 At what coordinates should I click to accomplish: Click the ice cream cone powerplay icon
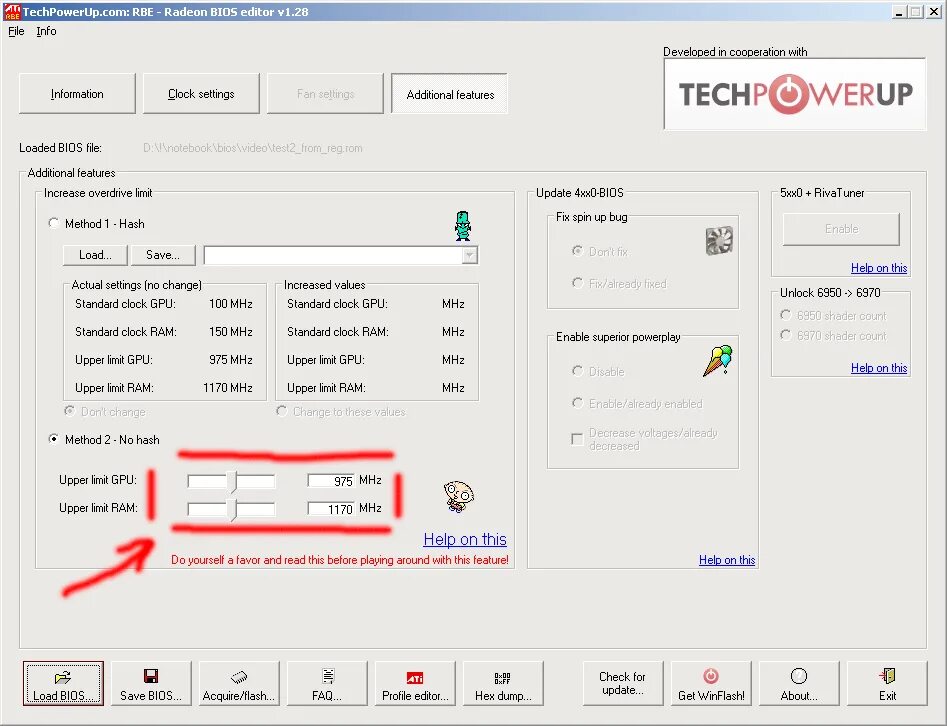coord(717,361)
